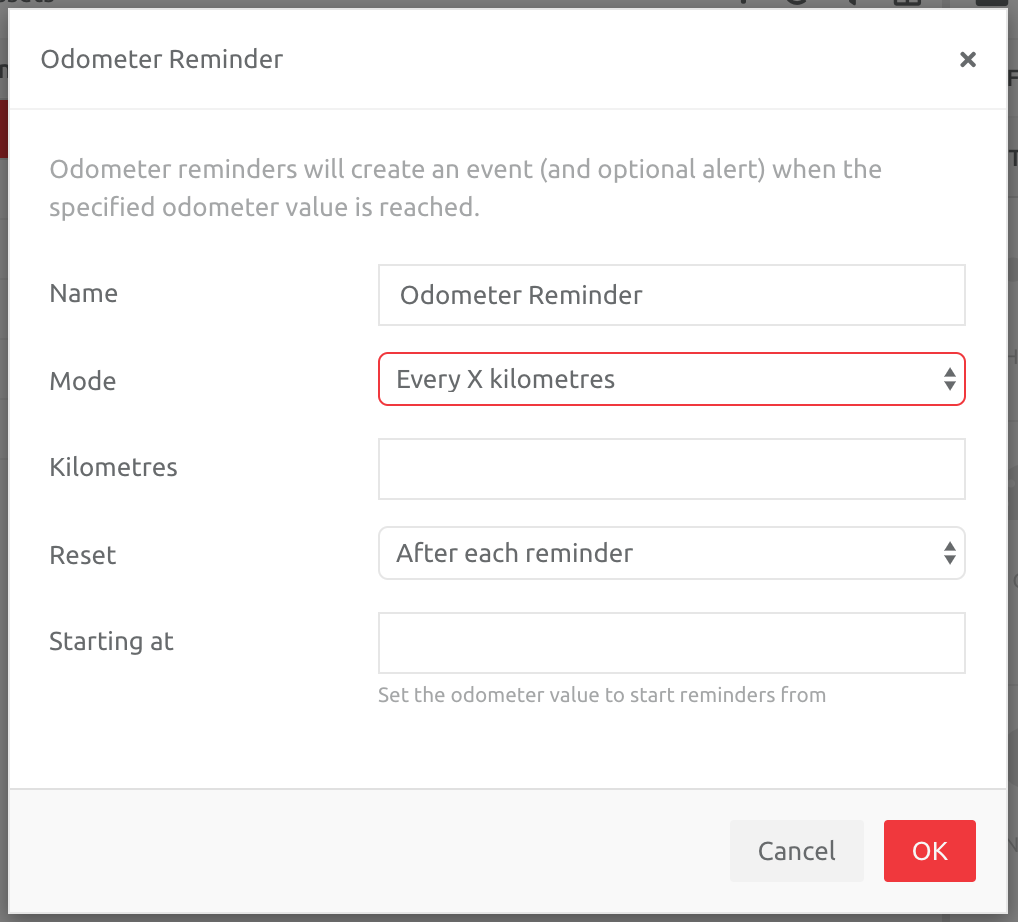Click the reminder description paragraph text

point(465,188)
